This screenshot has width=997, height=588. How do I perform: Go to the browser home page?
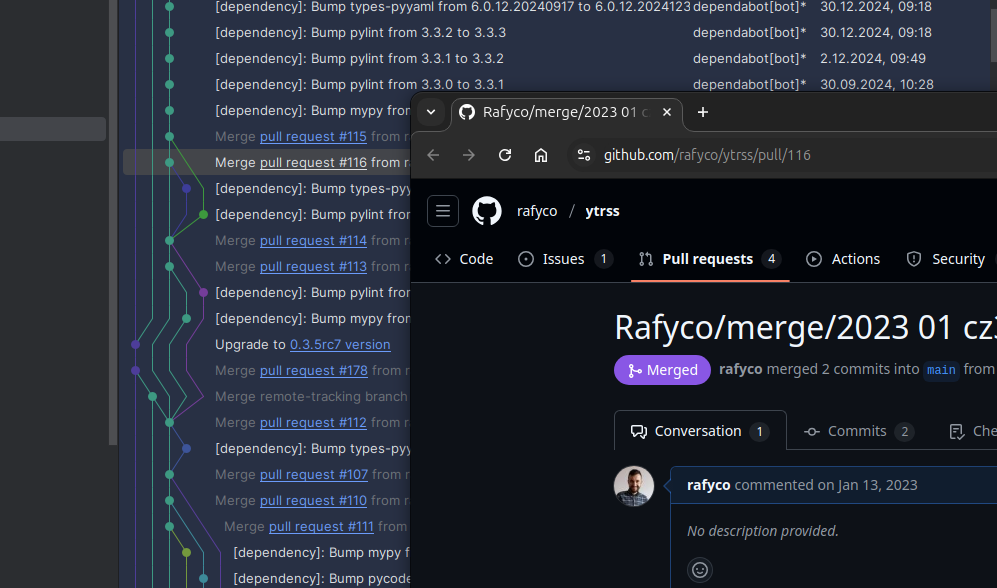(541, 155)
